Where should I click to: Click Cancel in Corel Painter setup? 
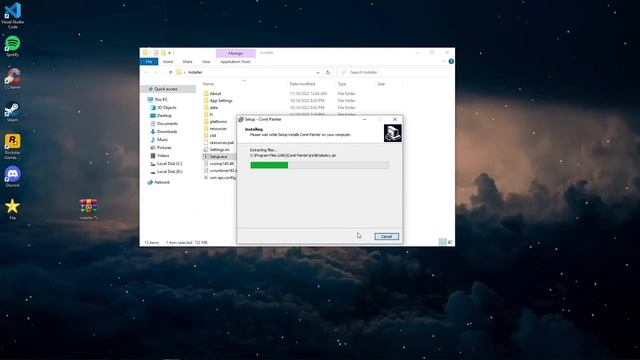point(387,236)
